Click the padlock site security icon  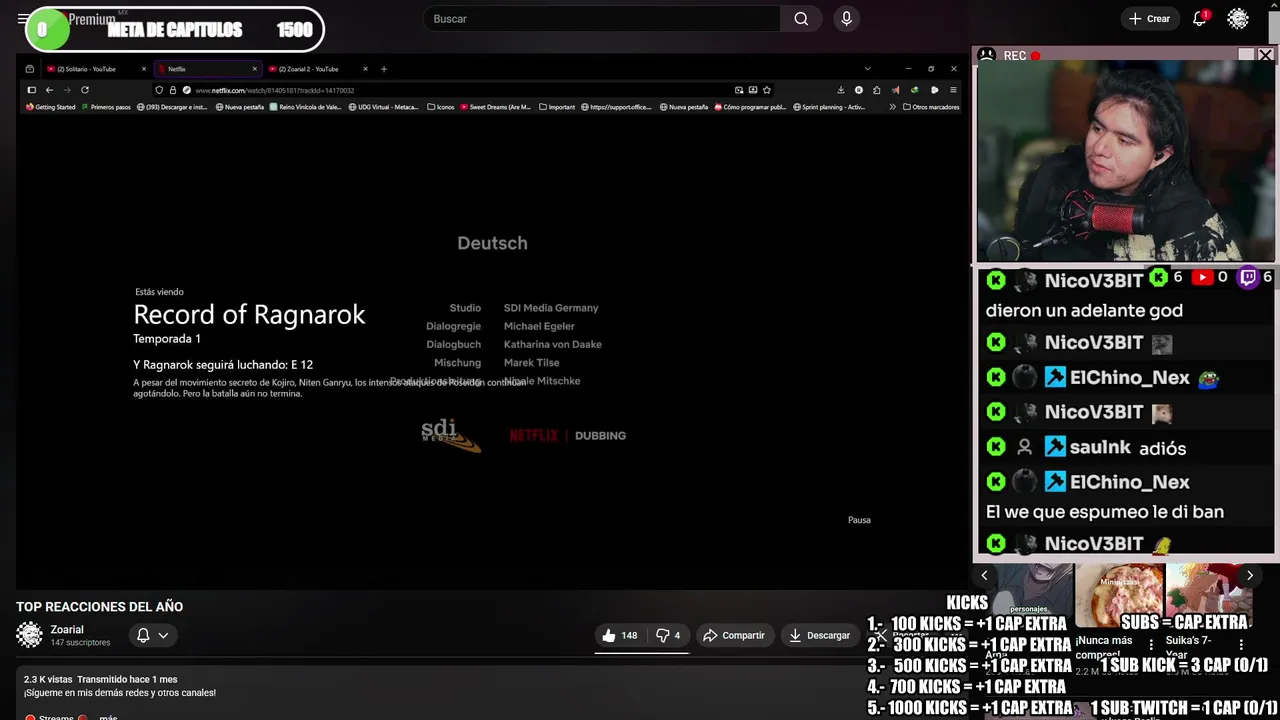pyautogui.click(x=172, y=90)
